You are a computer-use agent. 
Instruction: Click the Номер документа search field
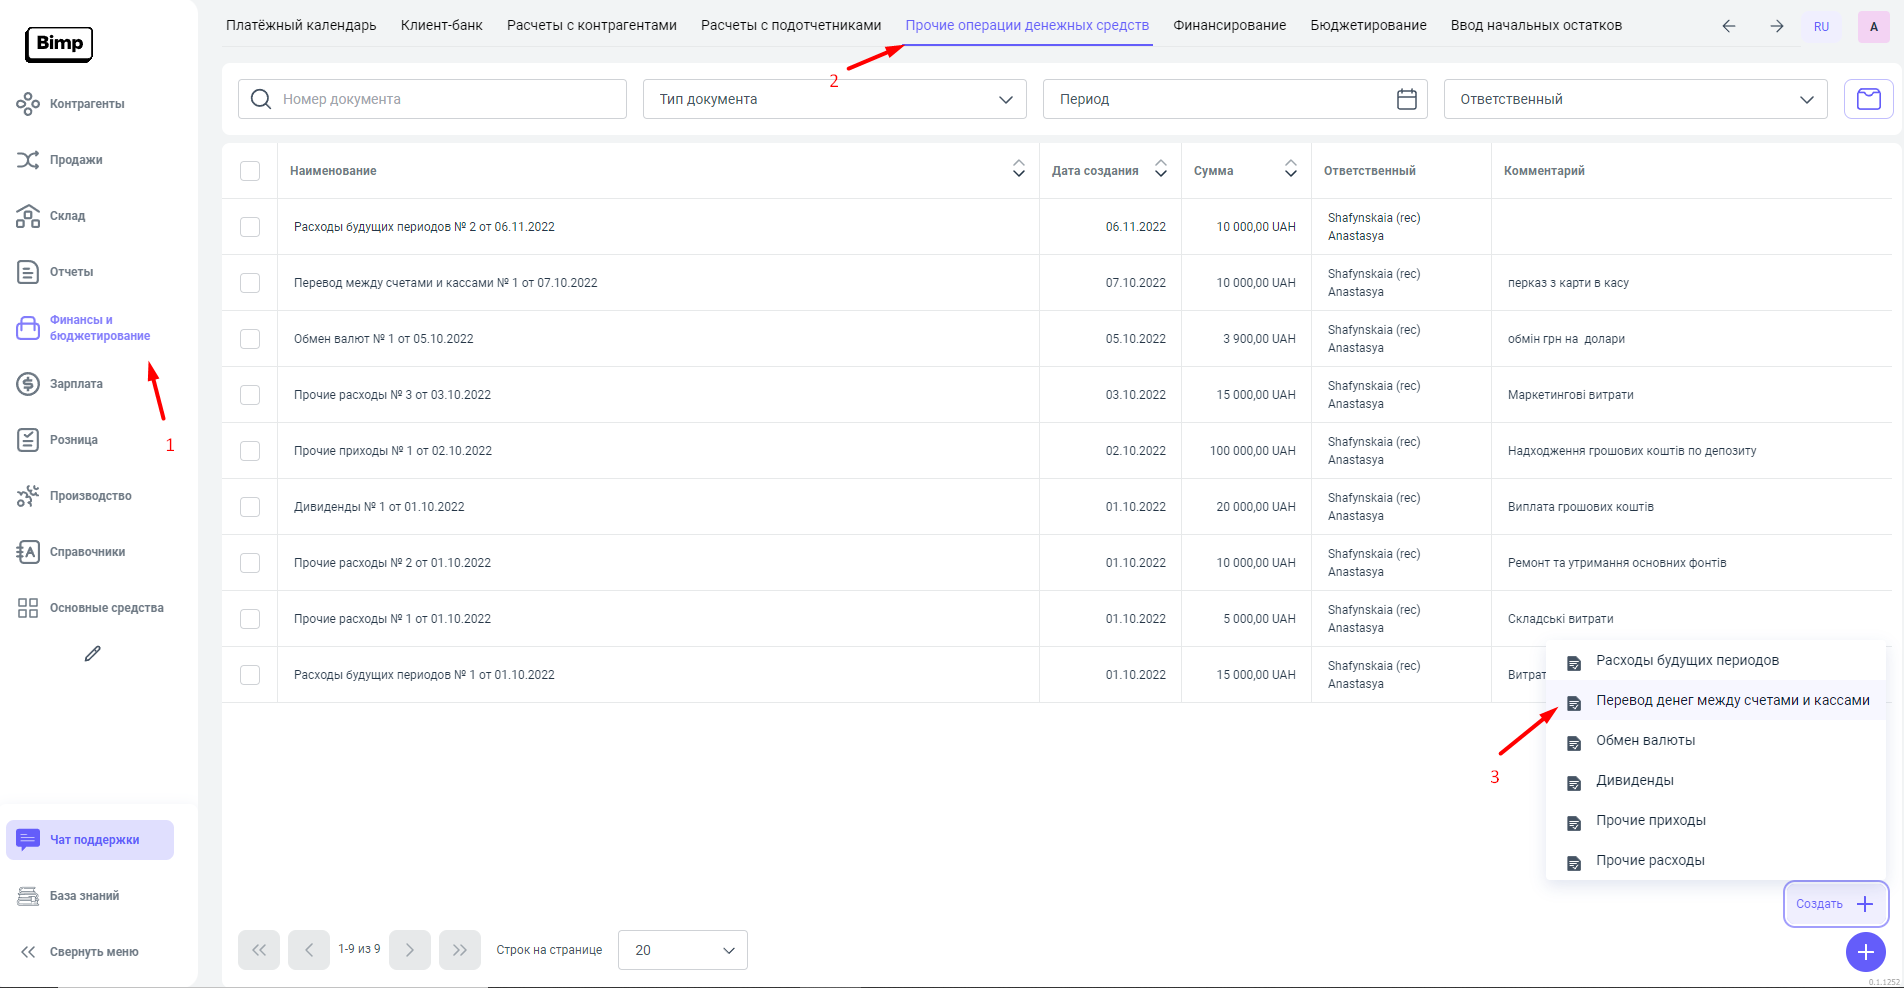pyautogui.click(x=432, y=99)
